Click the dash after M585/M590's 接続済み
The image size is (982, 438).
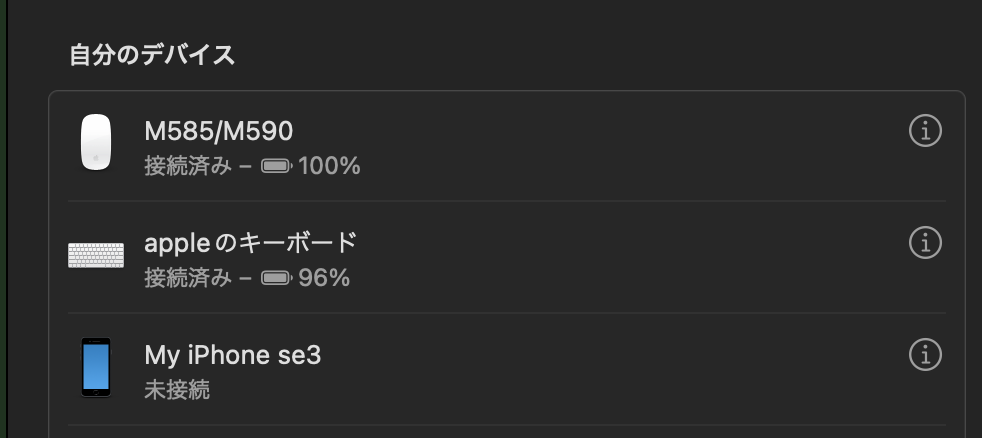[245, 166]
